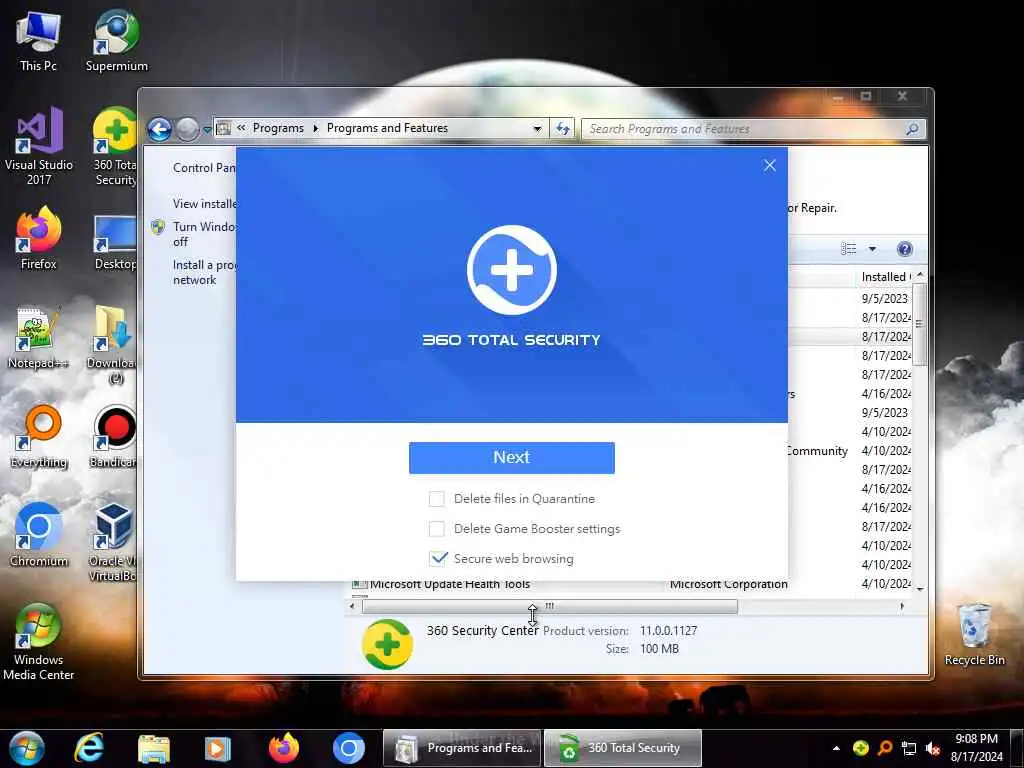The height and width of the screenshot is (768, 1024).
Task: Check Delete Game Booster settings option
Action: coord(436,528)
